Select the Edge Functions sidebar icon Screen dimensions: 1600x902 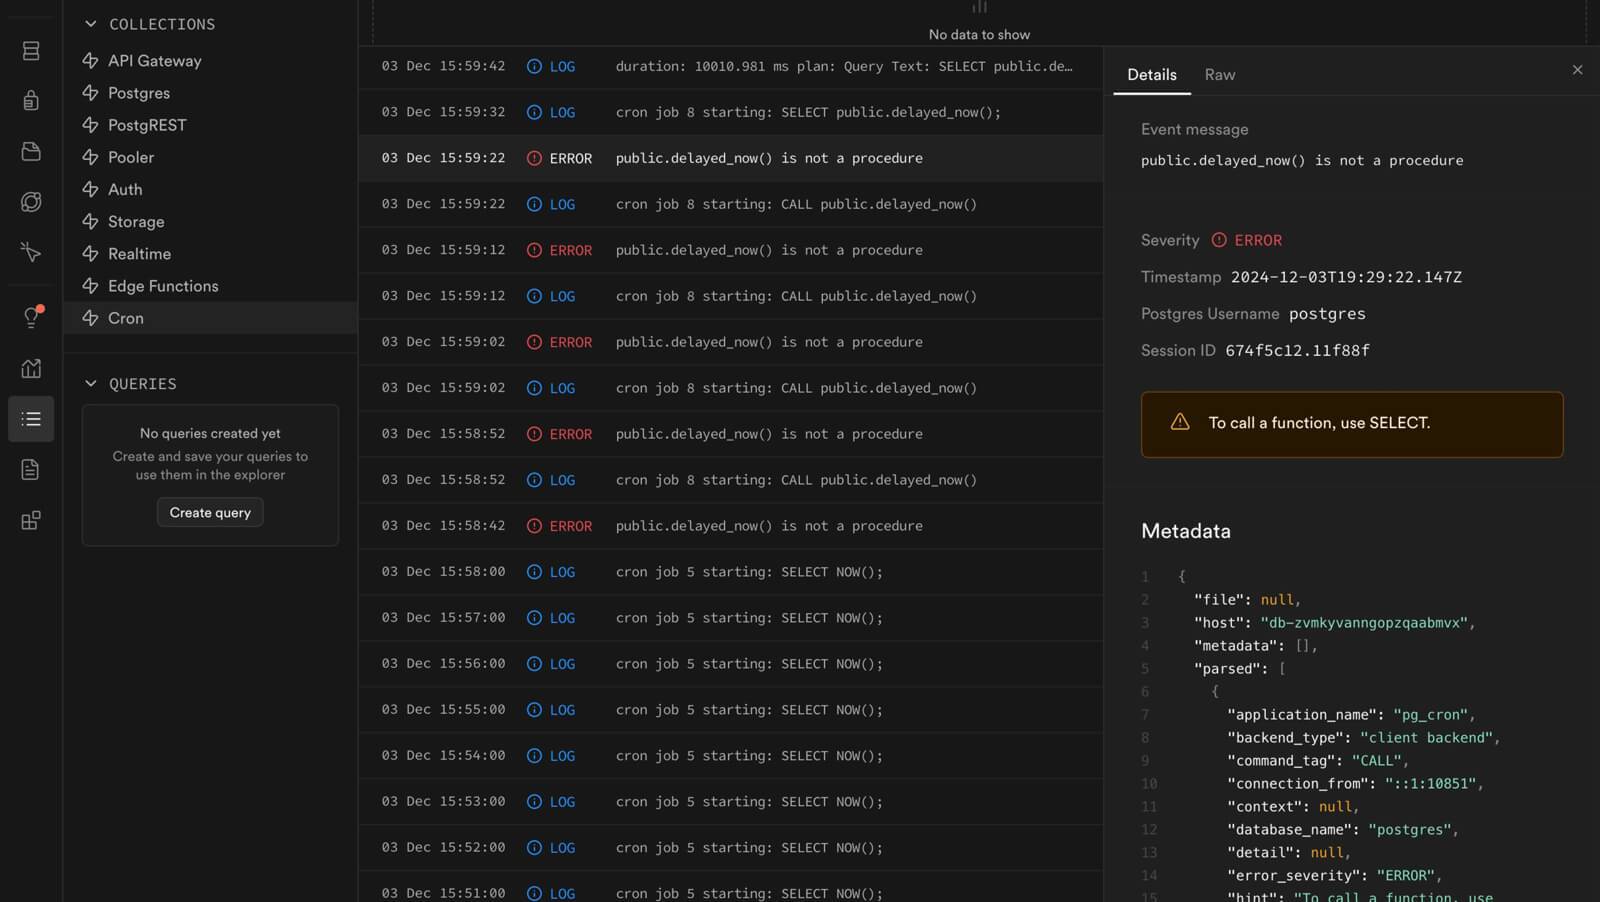coord(31,252)
